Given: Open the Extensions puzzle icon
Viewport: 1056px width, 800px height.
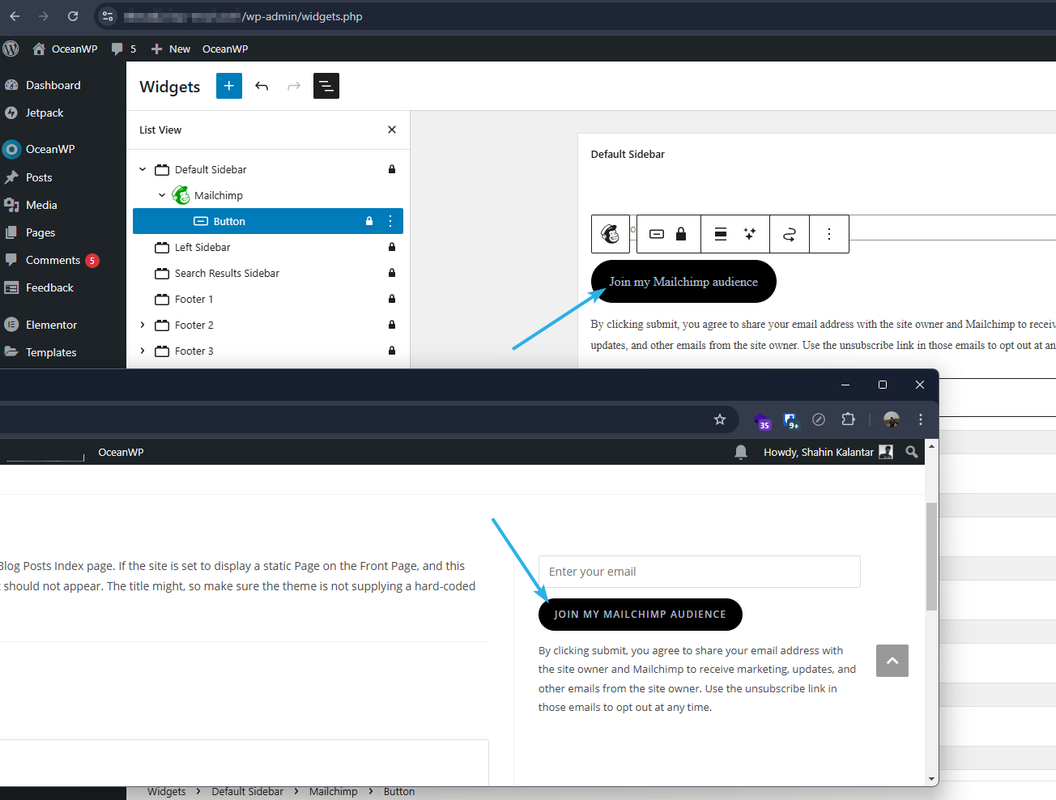Looking at the screenshot, I should tap(848, 420).
